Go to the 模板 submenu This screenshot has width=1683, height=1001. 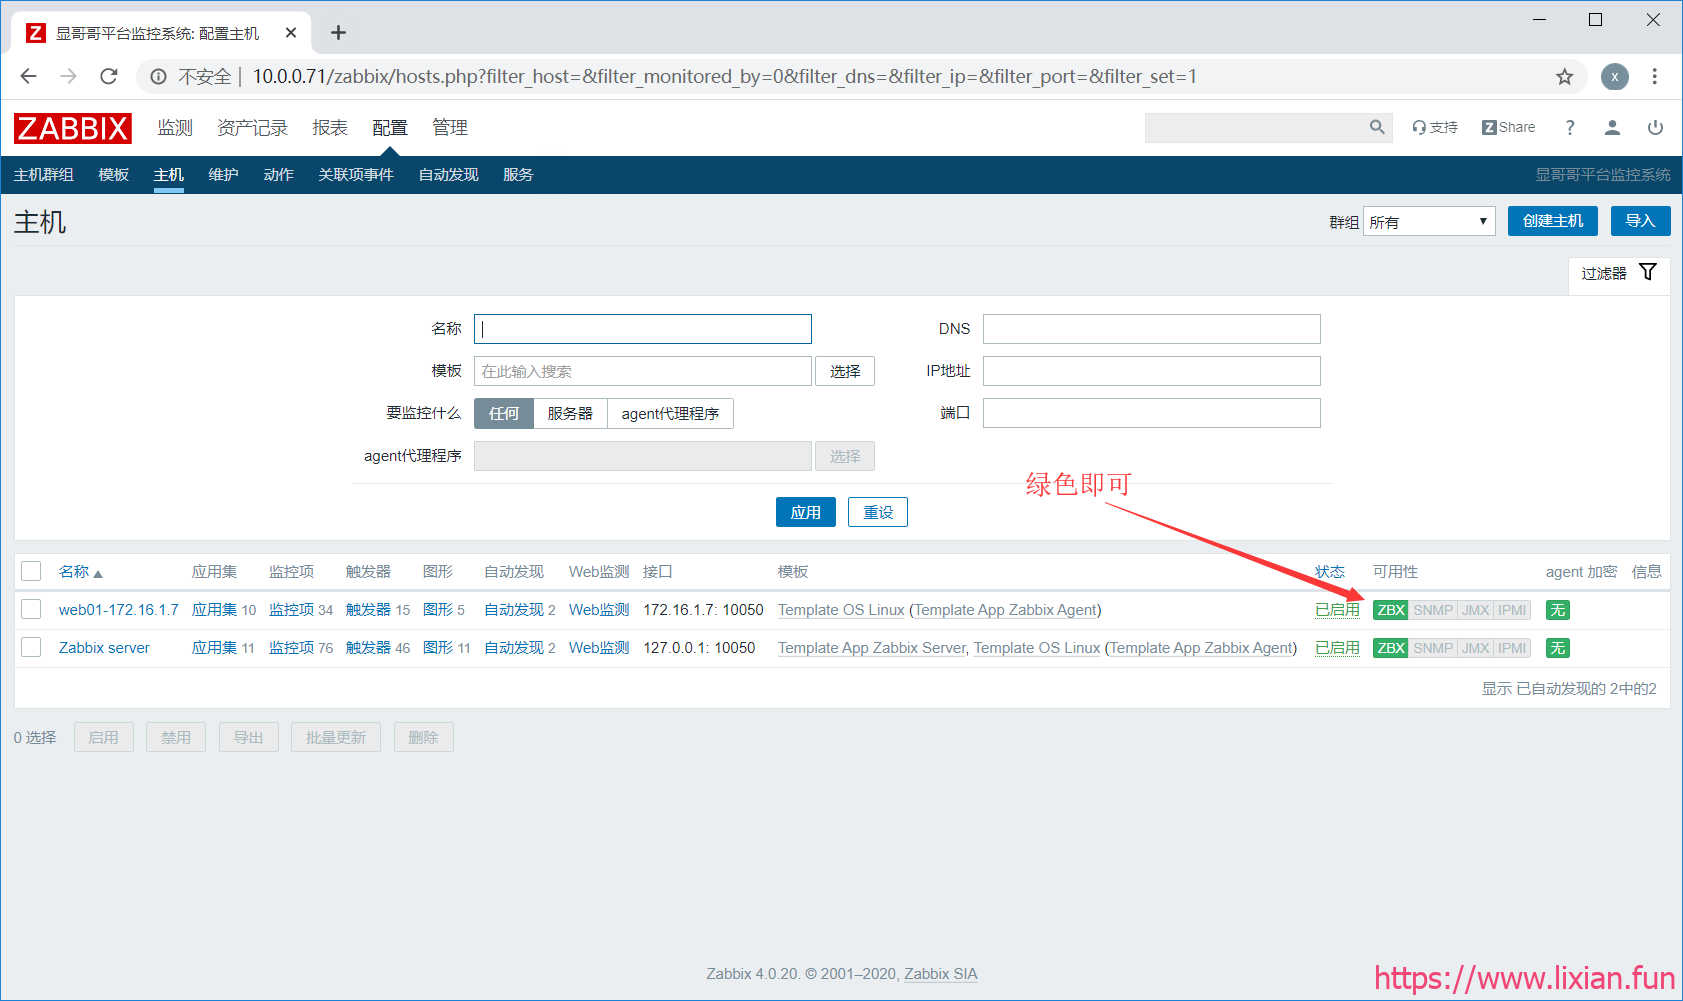coord(114,175)
